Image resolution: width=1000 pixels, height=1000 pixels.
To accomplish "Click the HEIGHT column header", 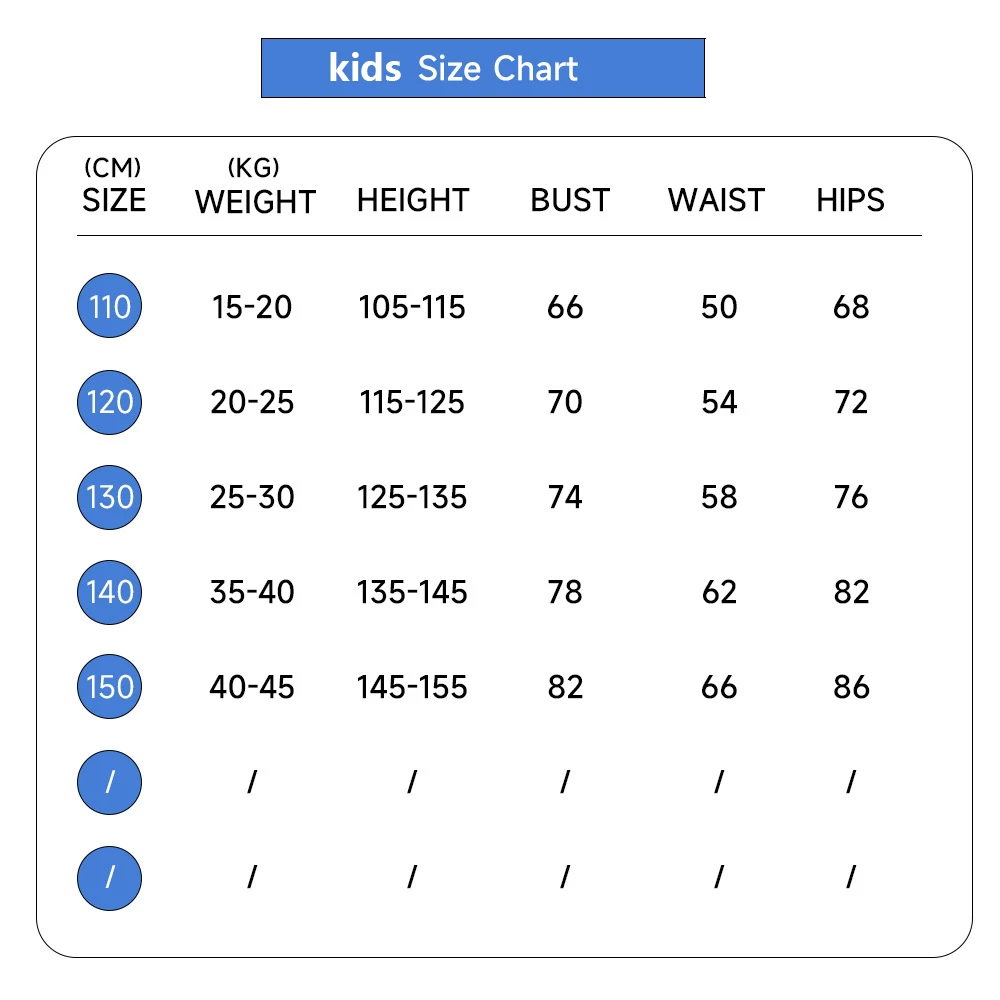I will tap(413, 200).
